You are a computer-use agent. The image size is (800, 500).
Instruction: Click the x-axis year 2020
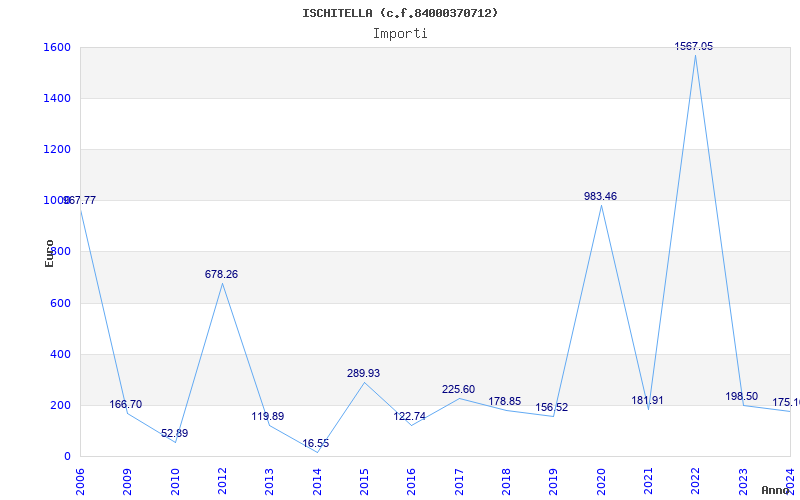point(601,482)
